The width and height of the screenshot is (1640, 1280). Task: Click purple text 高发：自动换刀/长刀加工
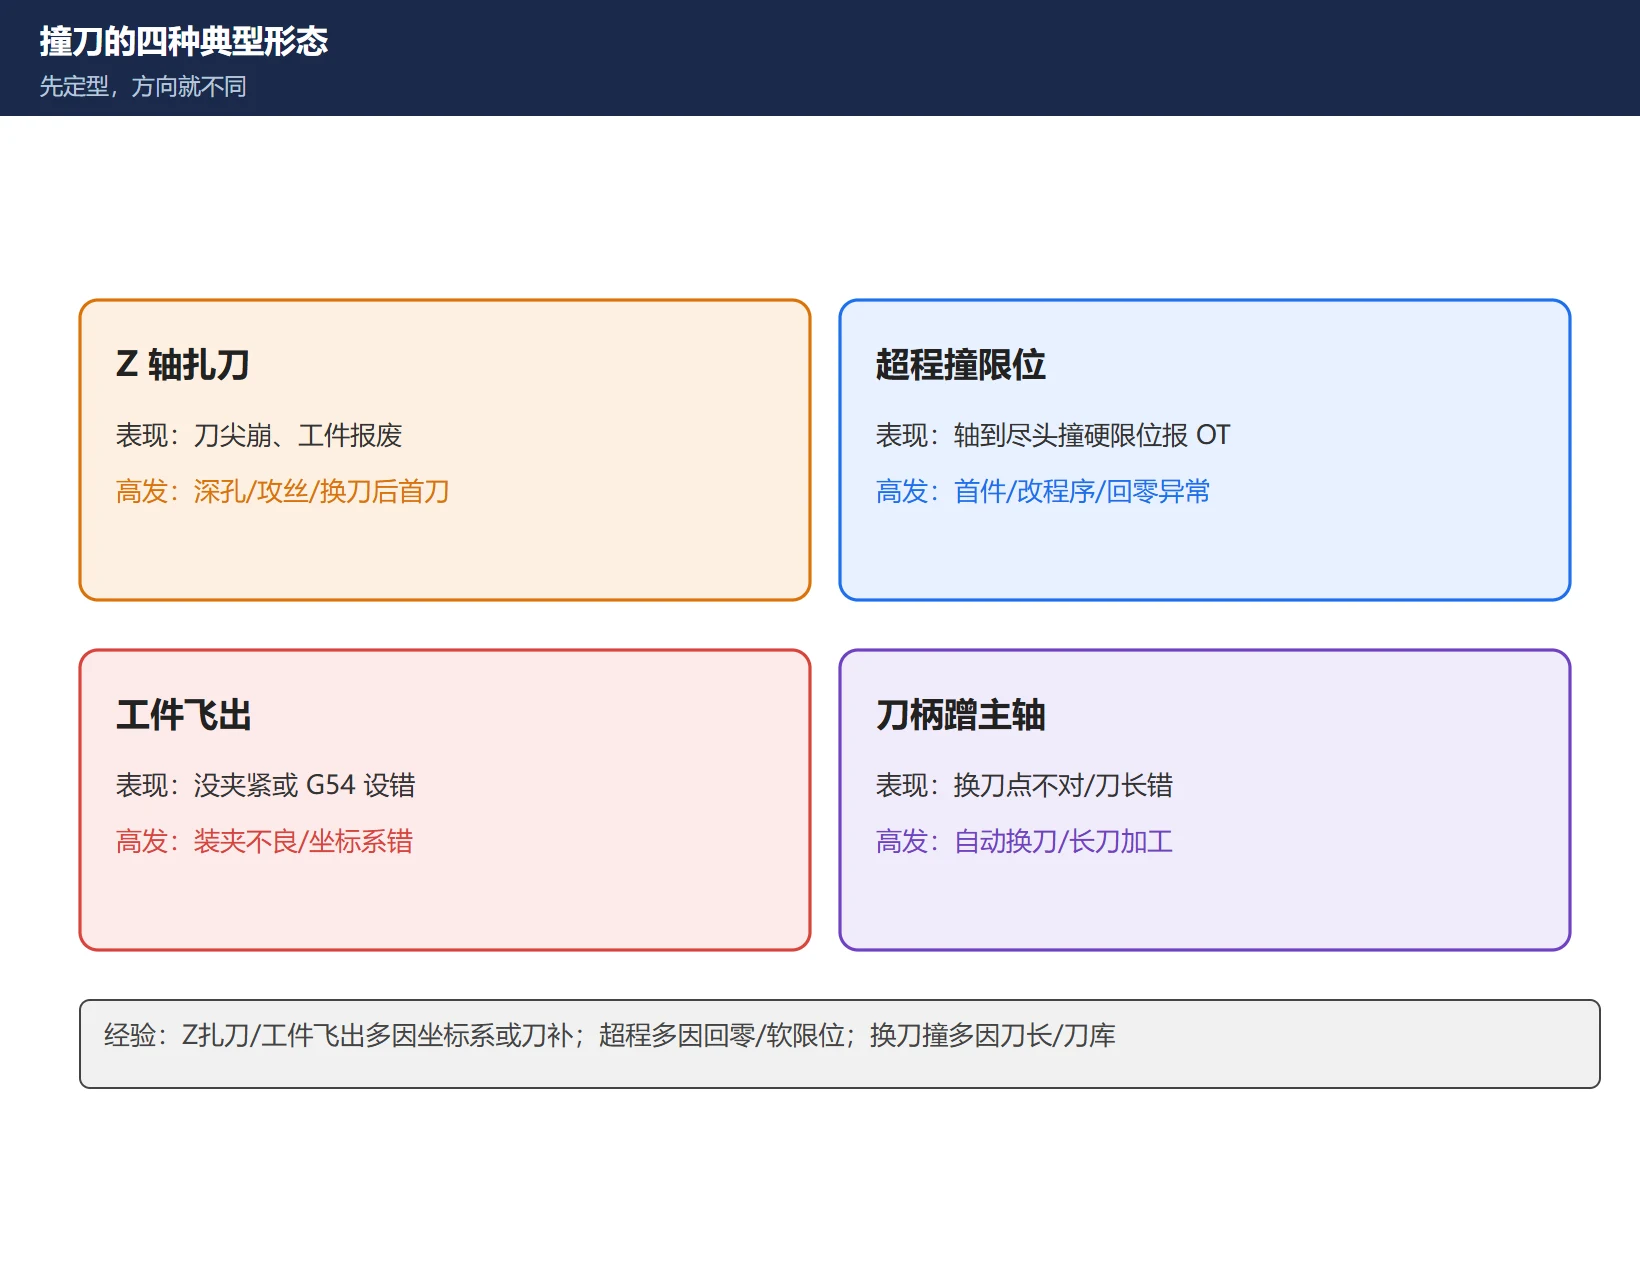[1025, 841]
